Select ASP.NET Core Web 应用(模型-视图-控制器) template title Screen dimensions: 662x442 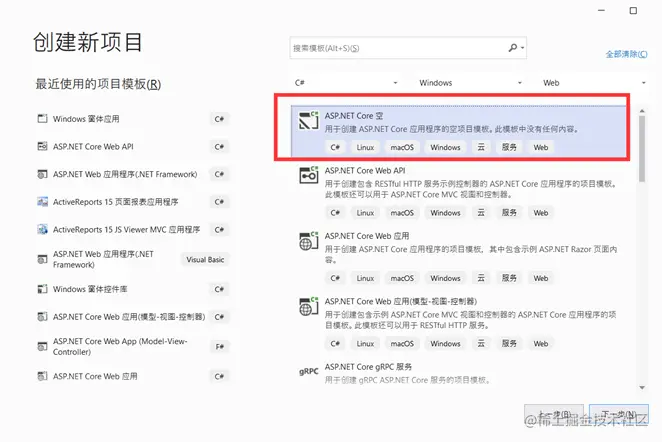401,301
